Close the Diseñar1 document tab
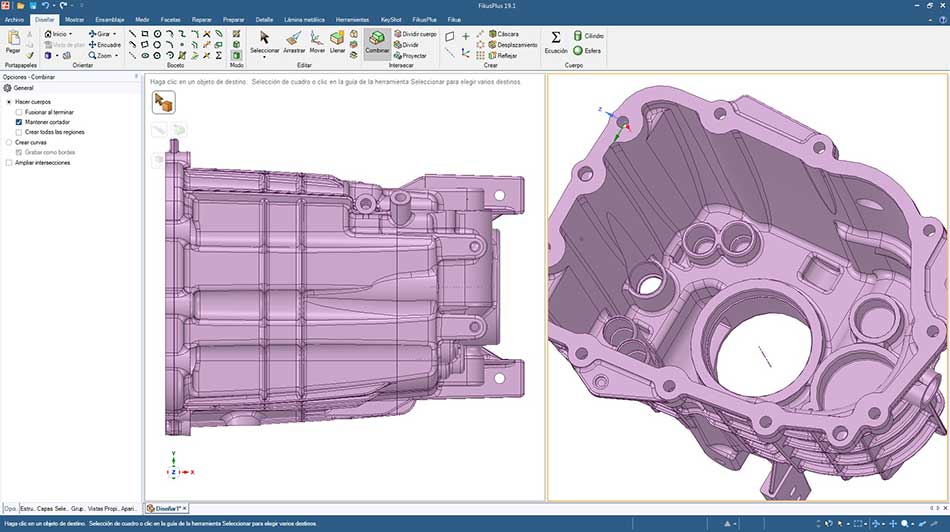The height and width of the screenshot is (532, 950). pyautogui.click(x=184, y=509)
